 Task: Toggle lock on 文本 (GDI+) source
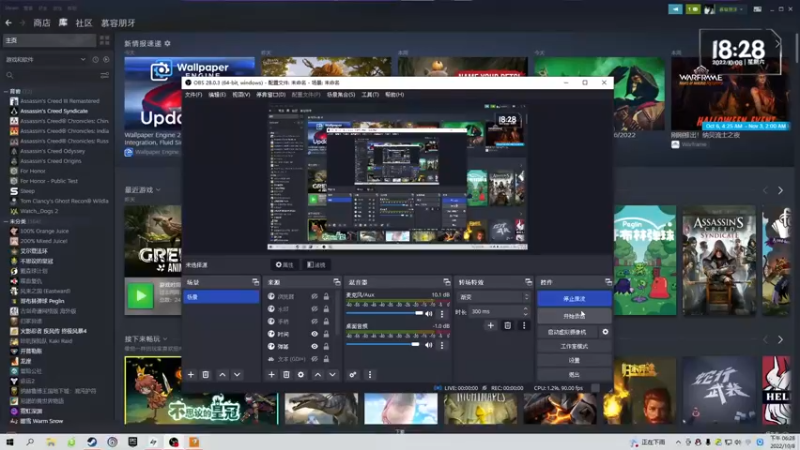[x=326, y=359]
